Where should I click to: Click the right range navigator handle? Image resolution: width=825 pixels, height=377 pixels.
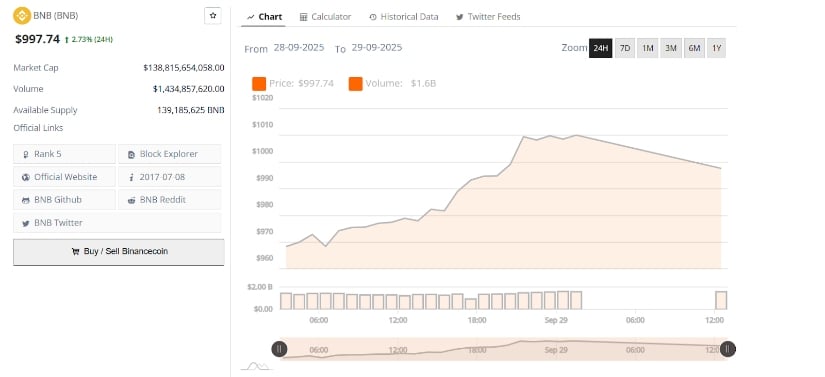tap(728, 349)
